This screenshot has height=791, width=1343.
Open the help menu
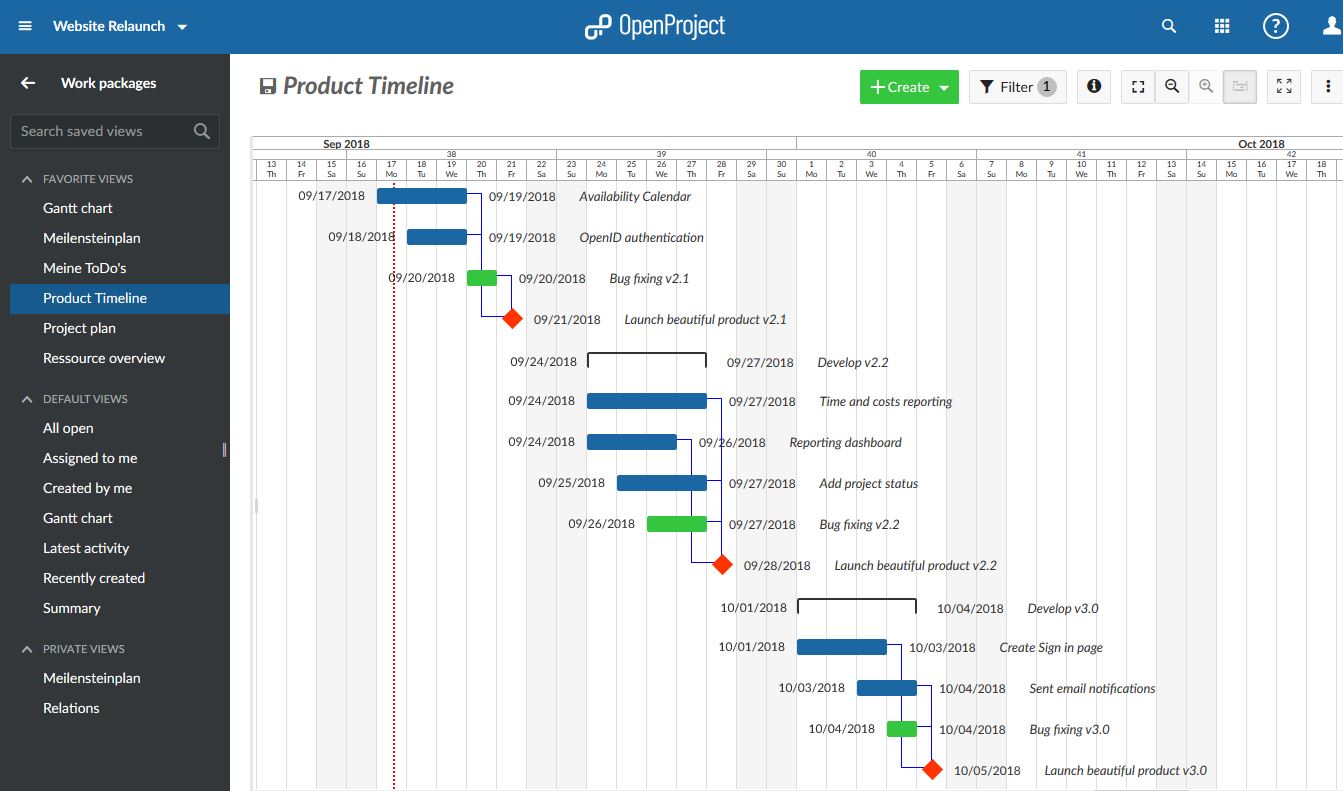[1276, 27]
